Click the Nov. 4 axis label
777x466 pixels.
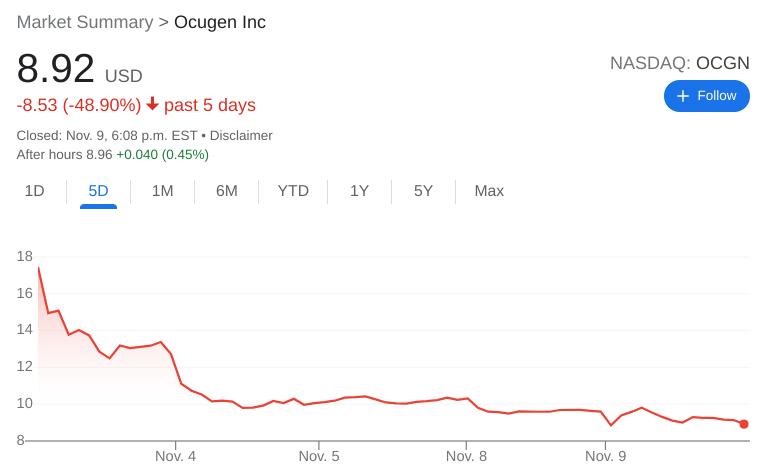(x=175, y=456)
